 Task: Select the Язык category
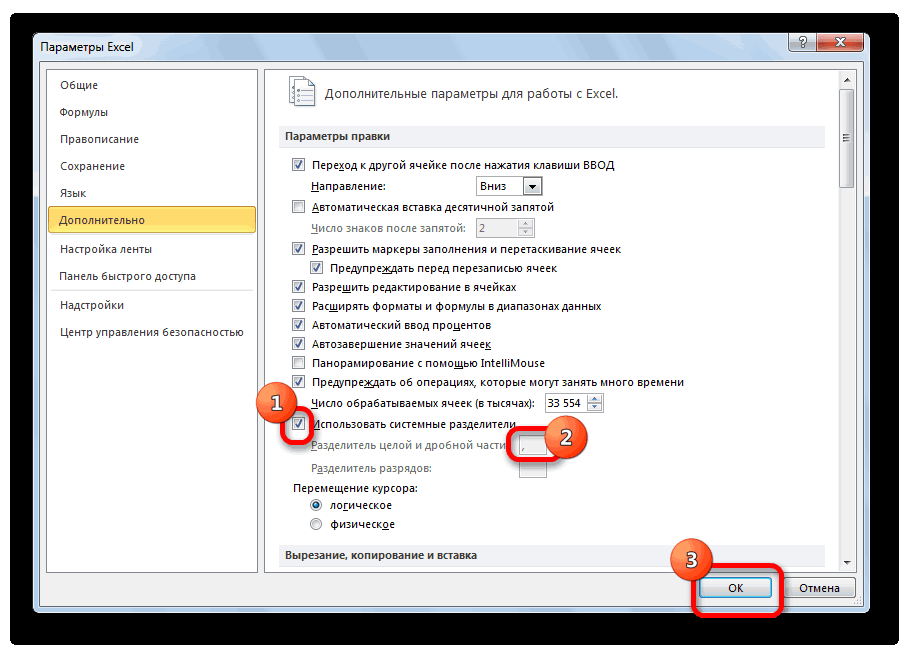click(x=73, y=193)
